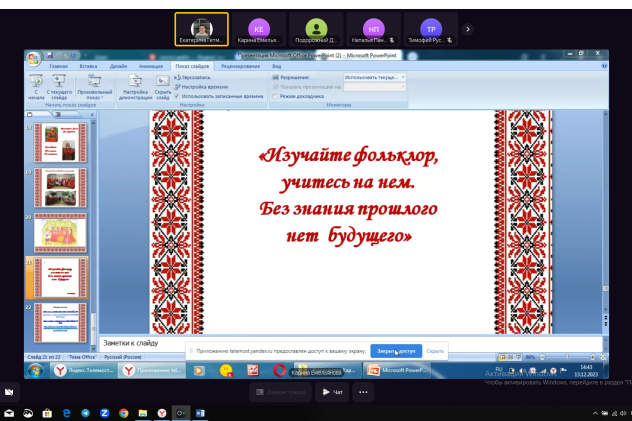This screenshot has width=632, height=421.
Task: Switch to Анимация ribbon tab
Action: (151, 66)
